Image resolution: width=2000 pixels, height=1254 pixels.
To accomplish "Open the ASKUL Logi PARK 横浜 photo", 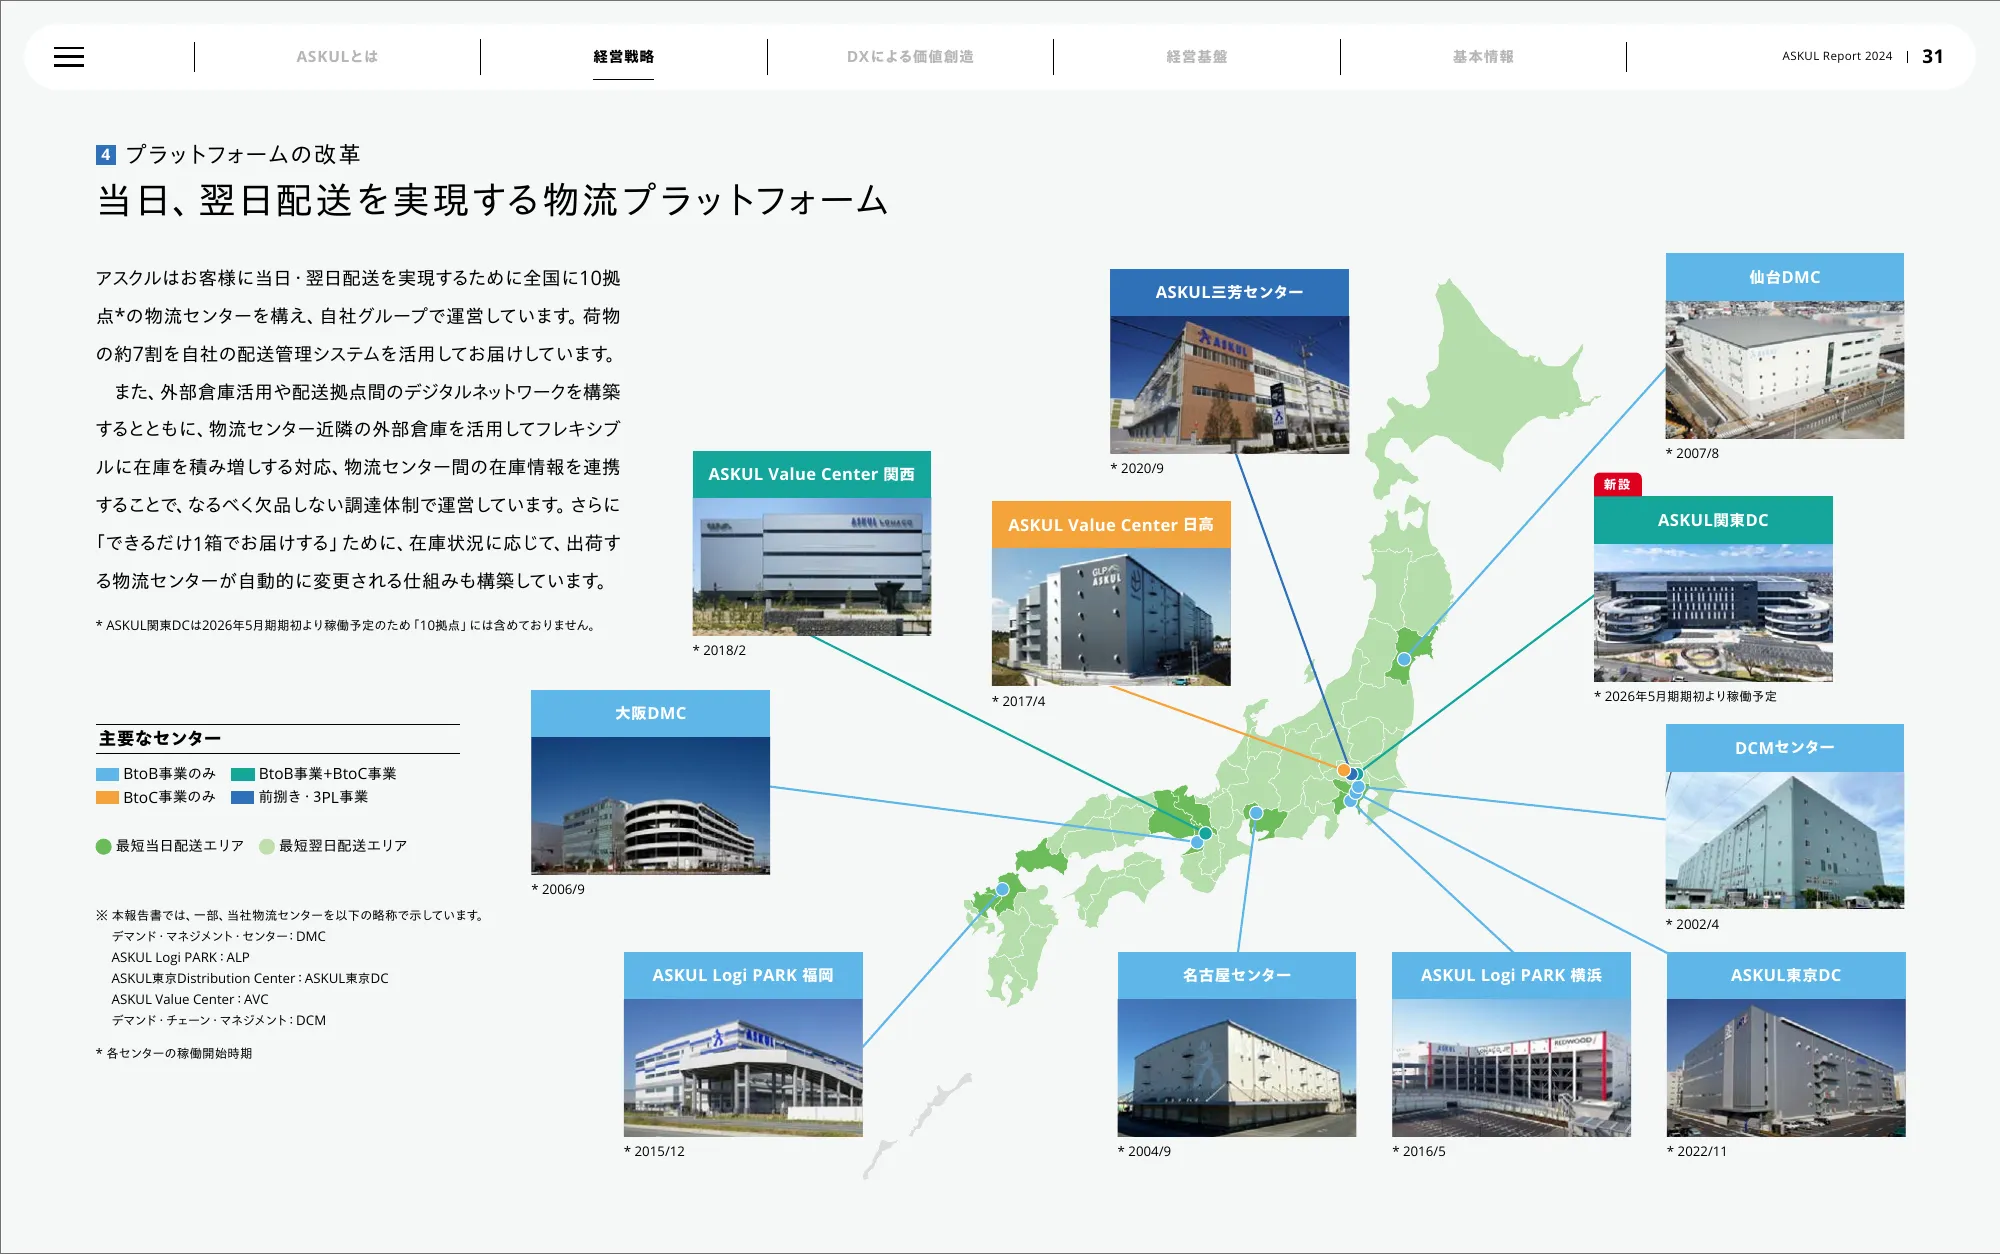I will click(x=1511, y=1068).
